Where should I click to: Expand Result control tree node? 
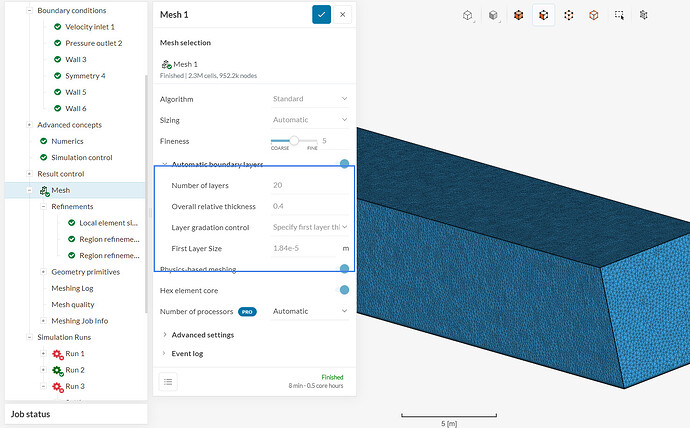[x=29, y=174]
